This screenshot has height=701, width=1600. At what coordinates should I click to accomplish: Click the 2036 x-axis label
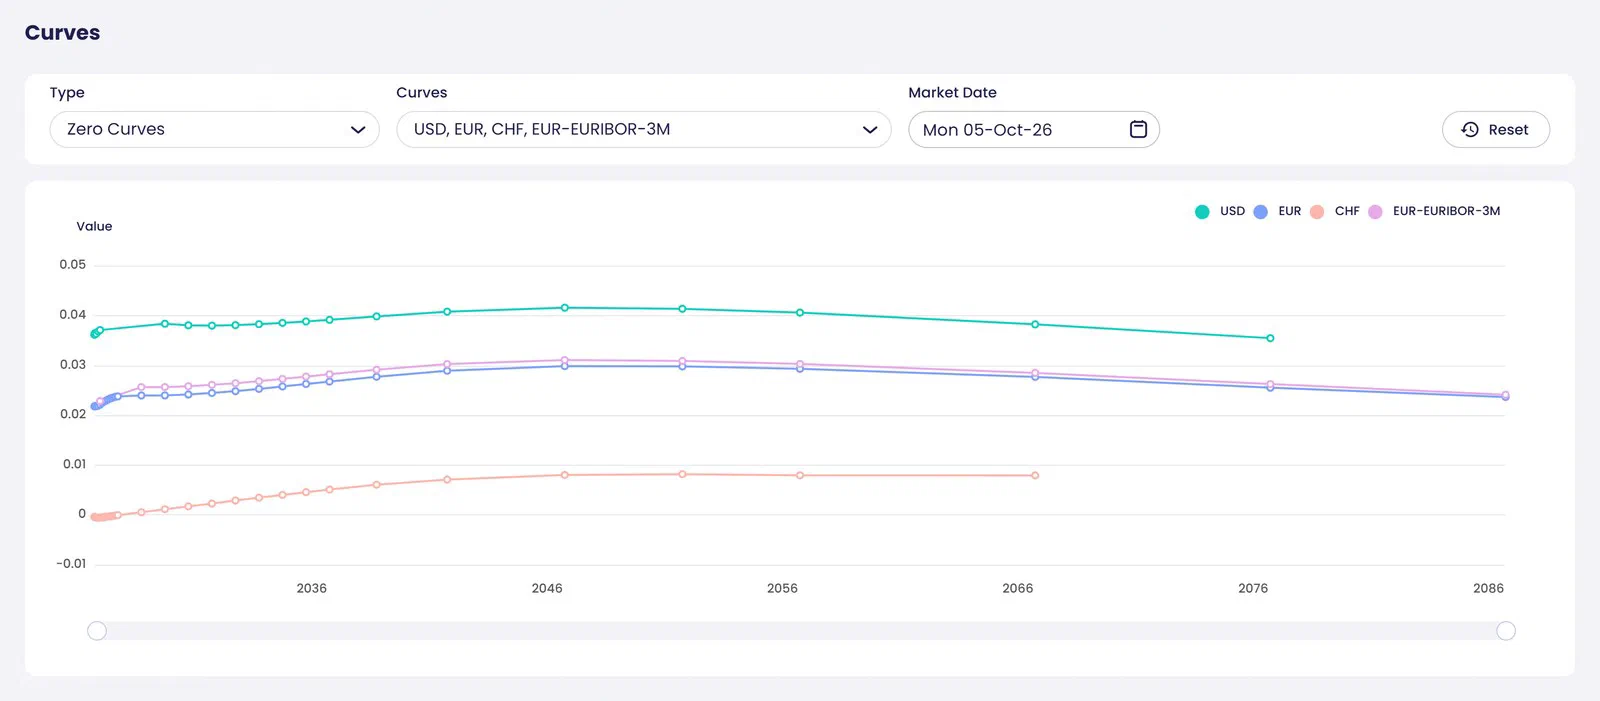click(x=312, y=588)
